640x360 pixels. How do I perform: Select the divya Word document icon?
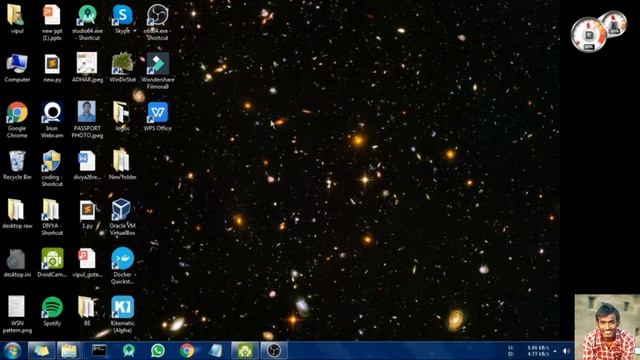87,161
